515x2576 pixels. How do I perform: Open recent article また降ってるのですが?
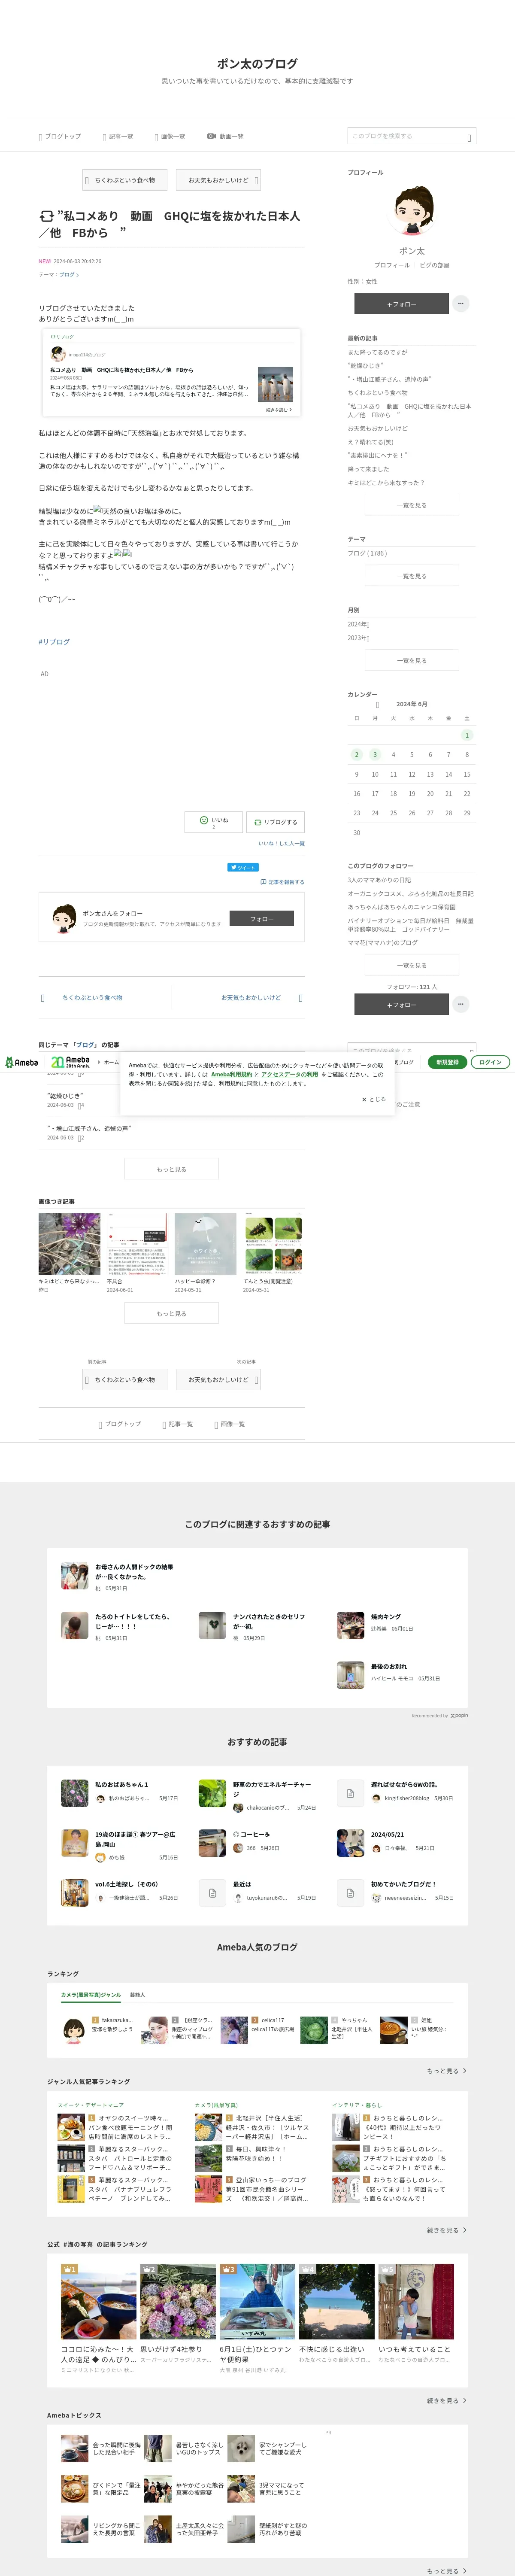[x=377, y=352]
